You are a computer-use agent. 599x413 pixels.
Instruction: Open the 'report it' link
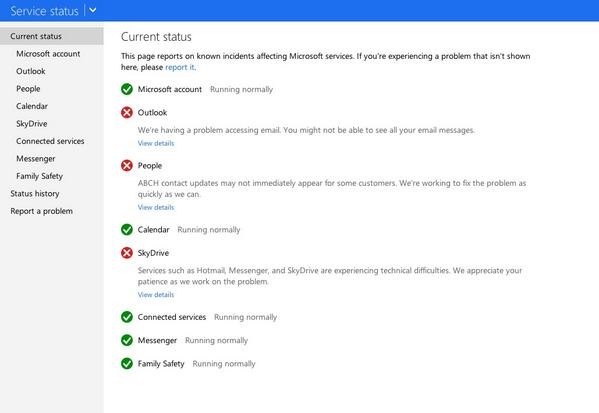[180, 67]
